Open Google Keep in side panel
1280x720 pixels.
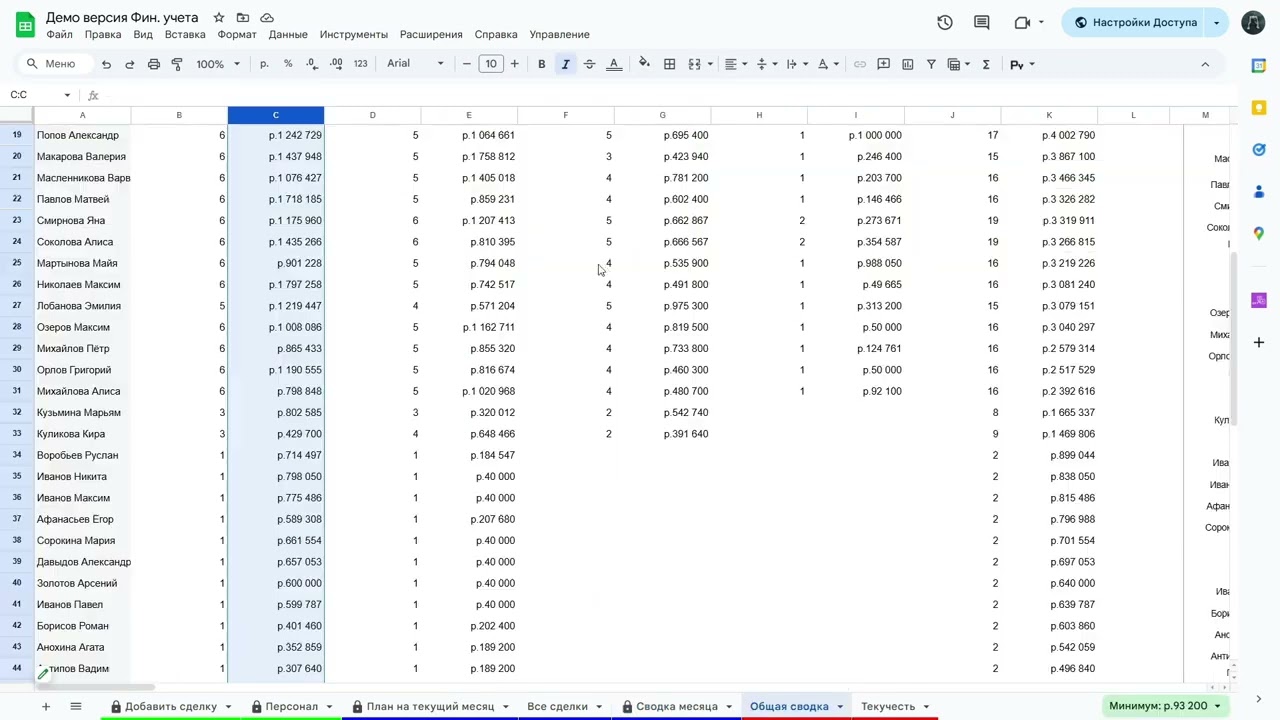(x=1259, y=107)
